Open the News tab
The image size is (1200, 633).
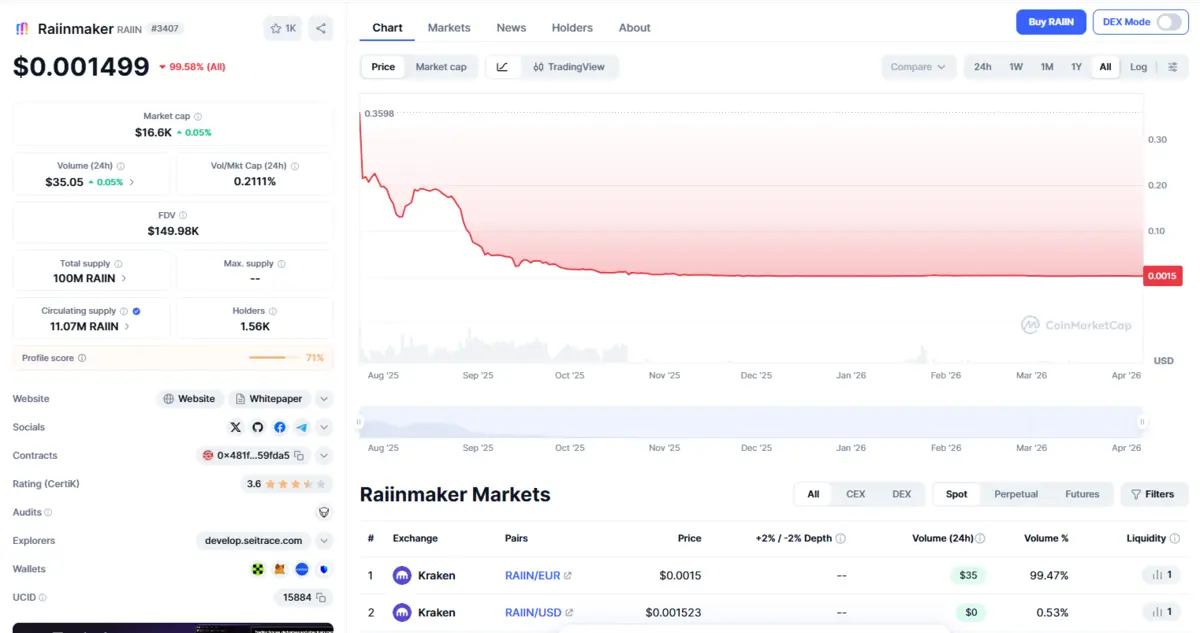coord(511,28)
